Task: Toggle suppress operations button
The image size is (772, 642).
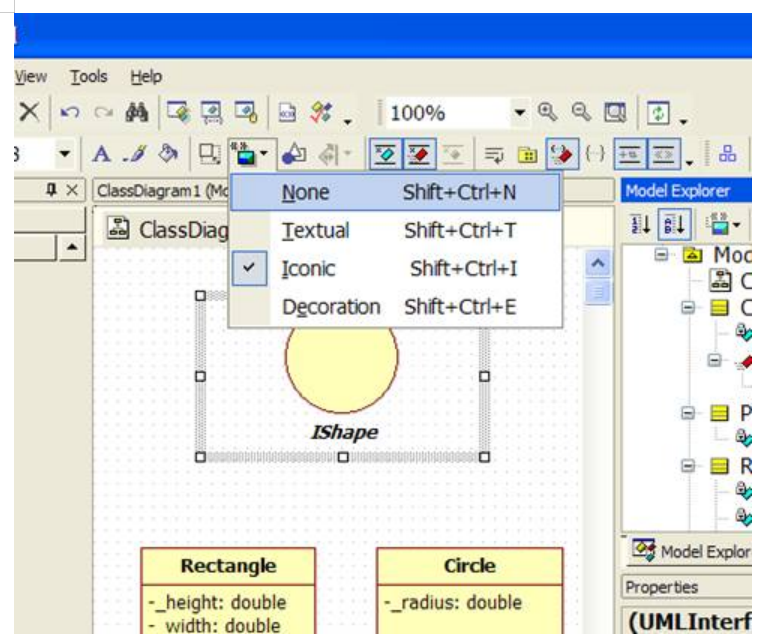Action: pyautogui.click(x=419, y=155)
